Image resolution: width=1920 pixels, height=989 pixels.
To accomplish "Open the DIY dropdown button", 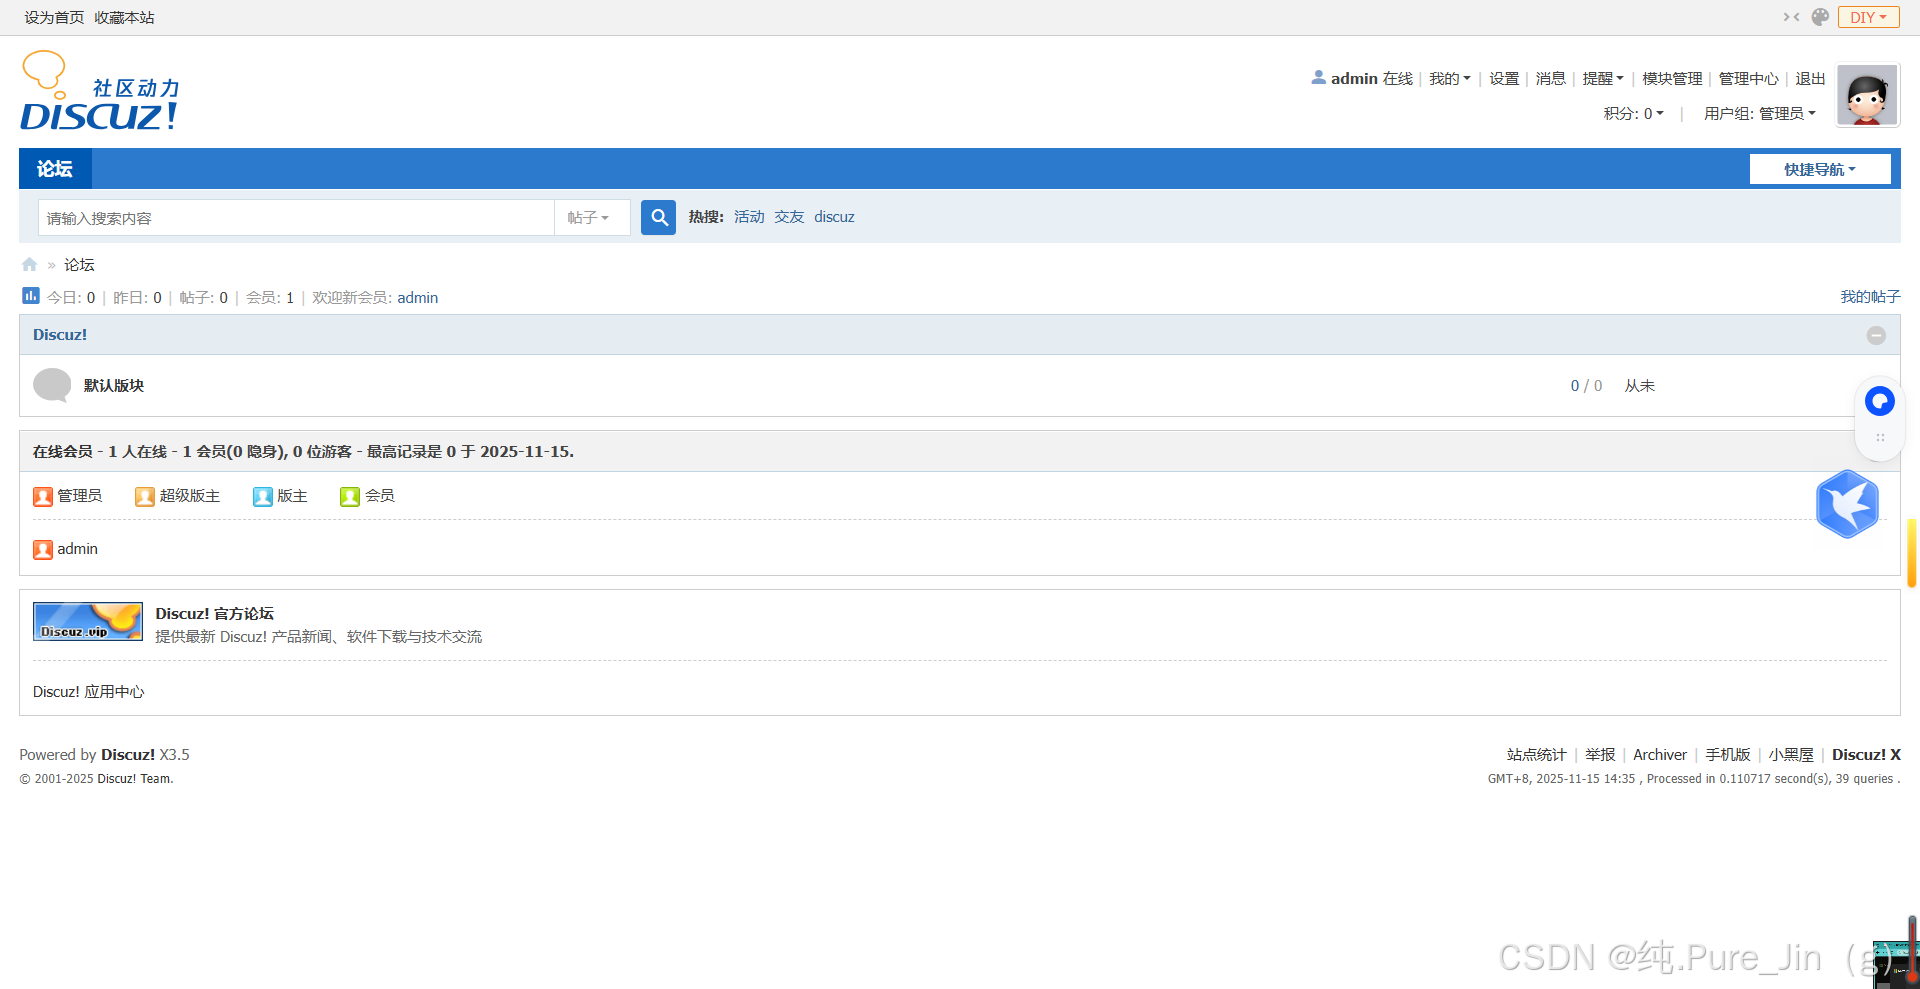I will click(x=1868, y=17).
